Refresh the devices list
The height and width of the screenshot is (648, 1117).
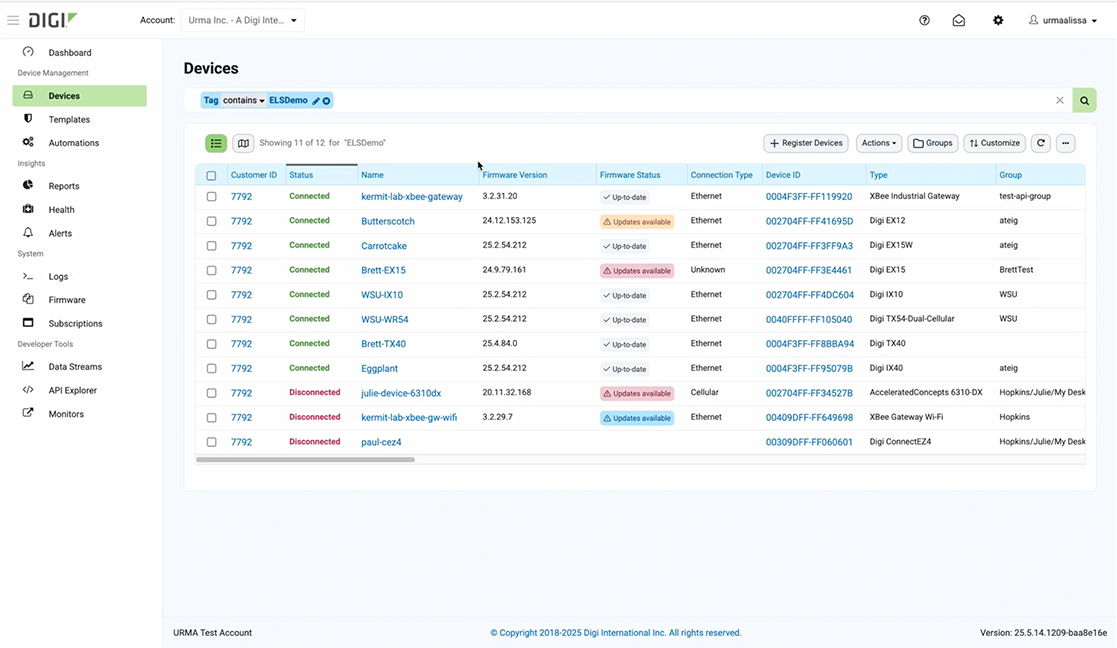tap(1041, 143)
